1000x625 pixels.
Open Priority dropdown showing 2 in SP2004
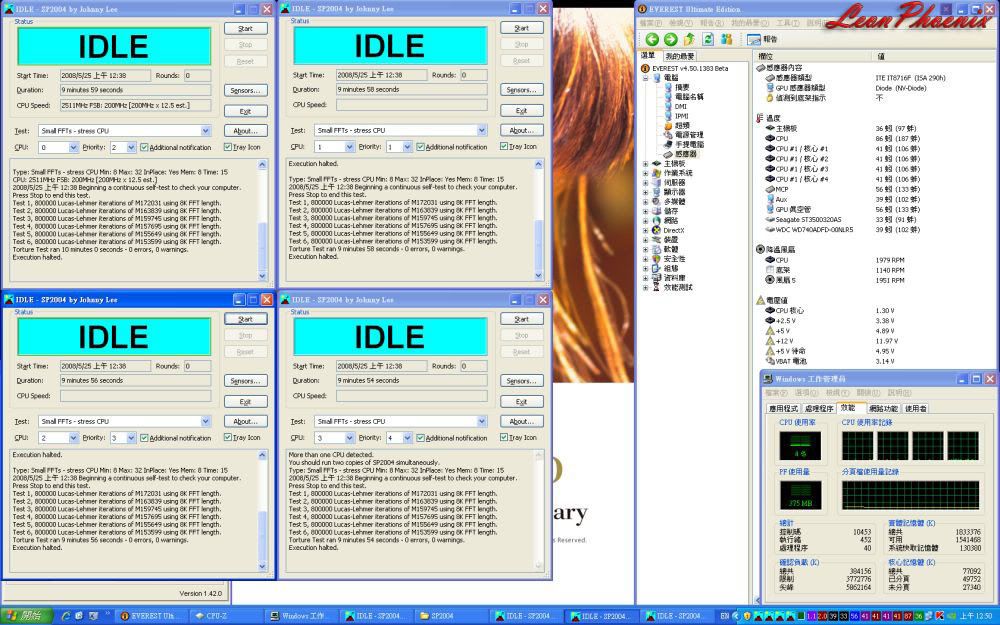131,147
